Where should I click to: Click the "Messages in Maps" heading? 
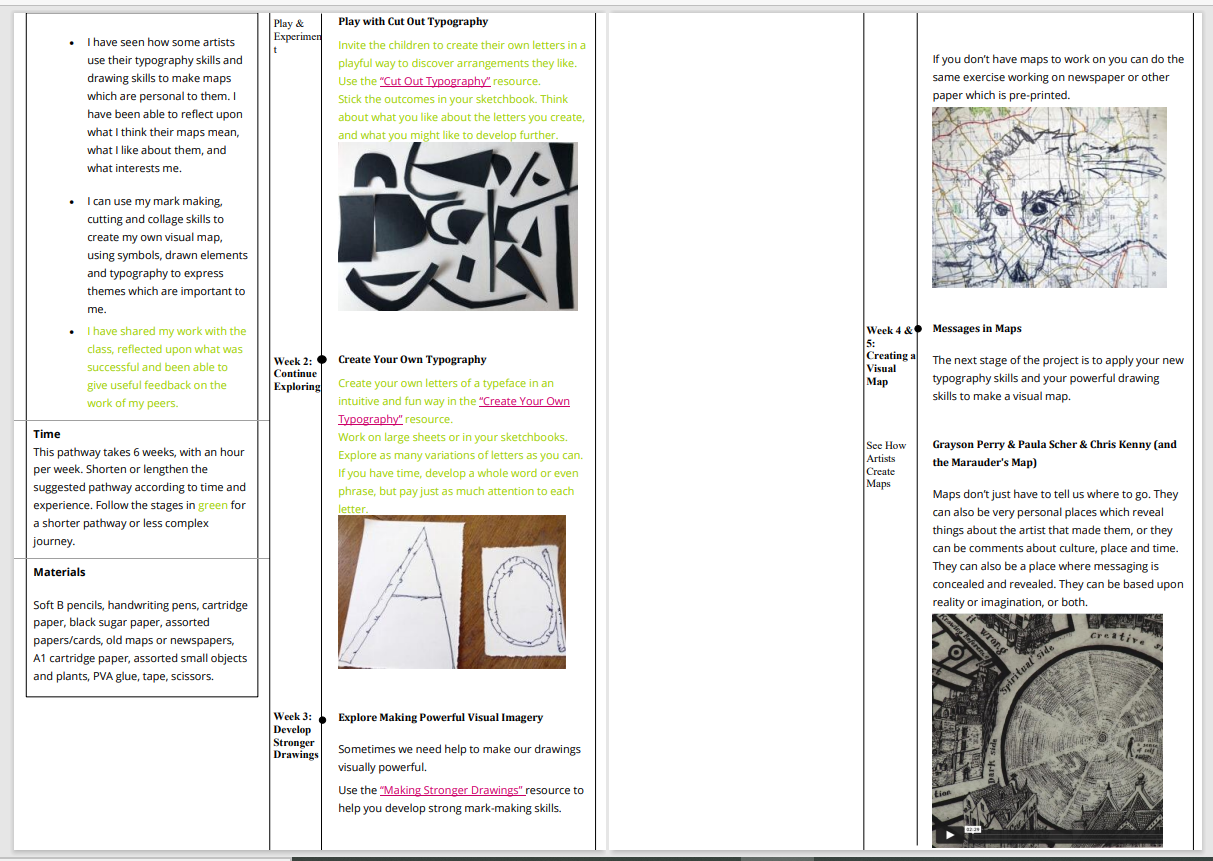[976, 329]
